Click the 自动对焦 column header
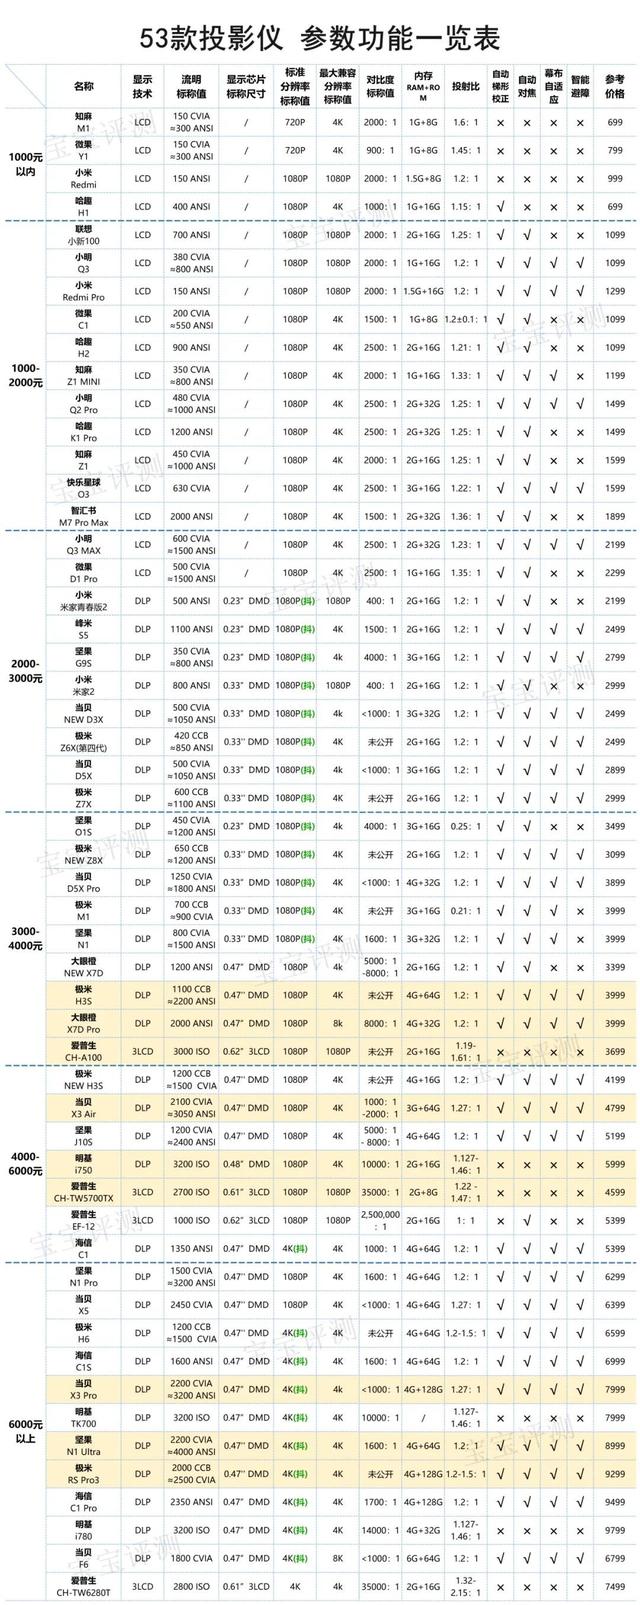The width and height of the screenshot is (640, 1605). [527, 87]
